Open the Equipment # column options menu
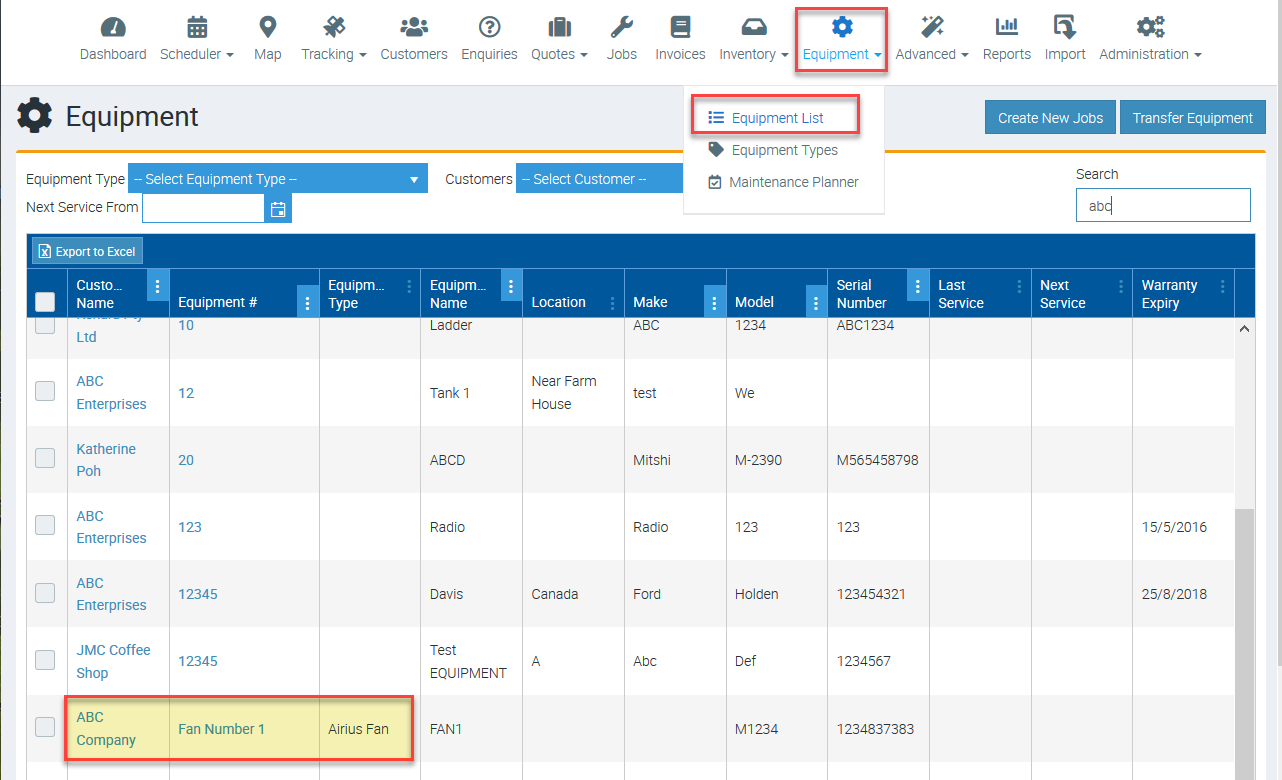 click(x=307, y=303)
